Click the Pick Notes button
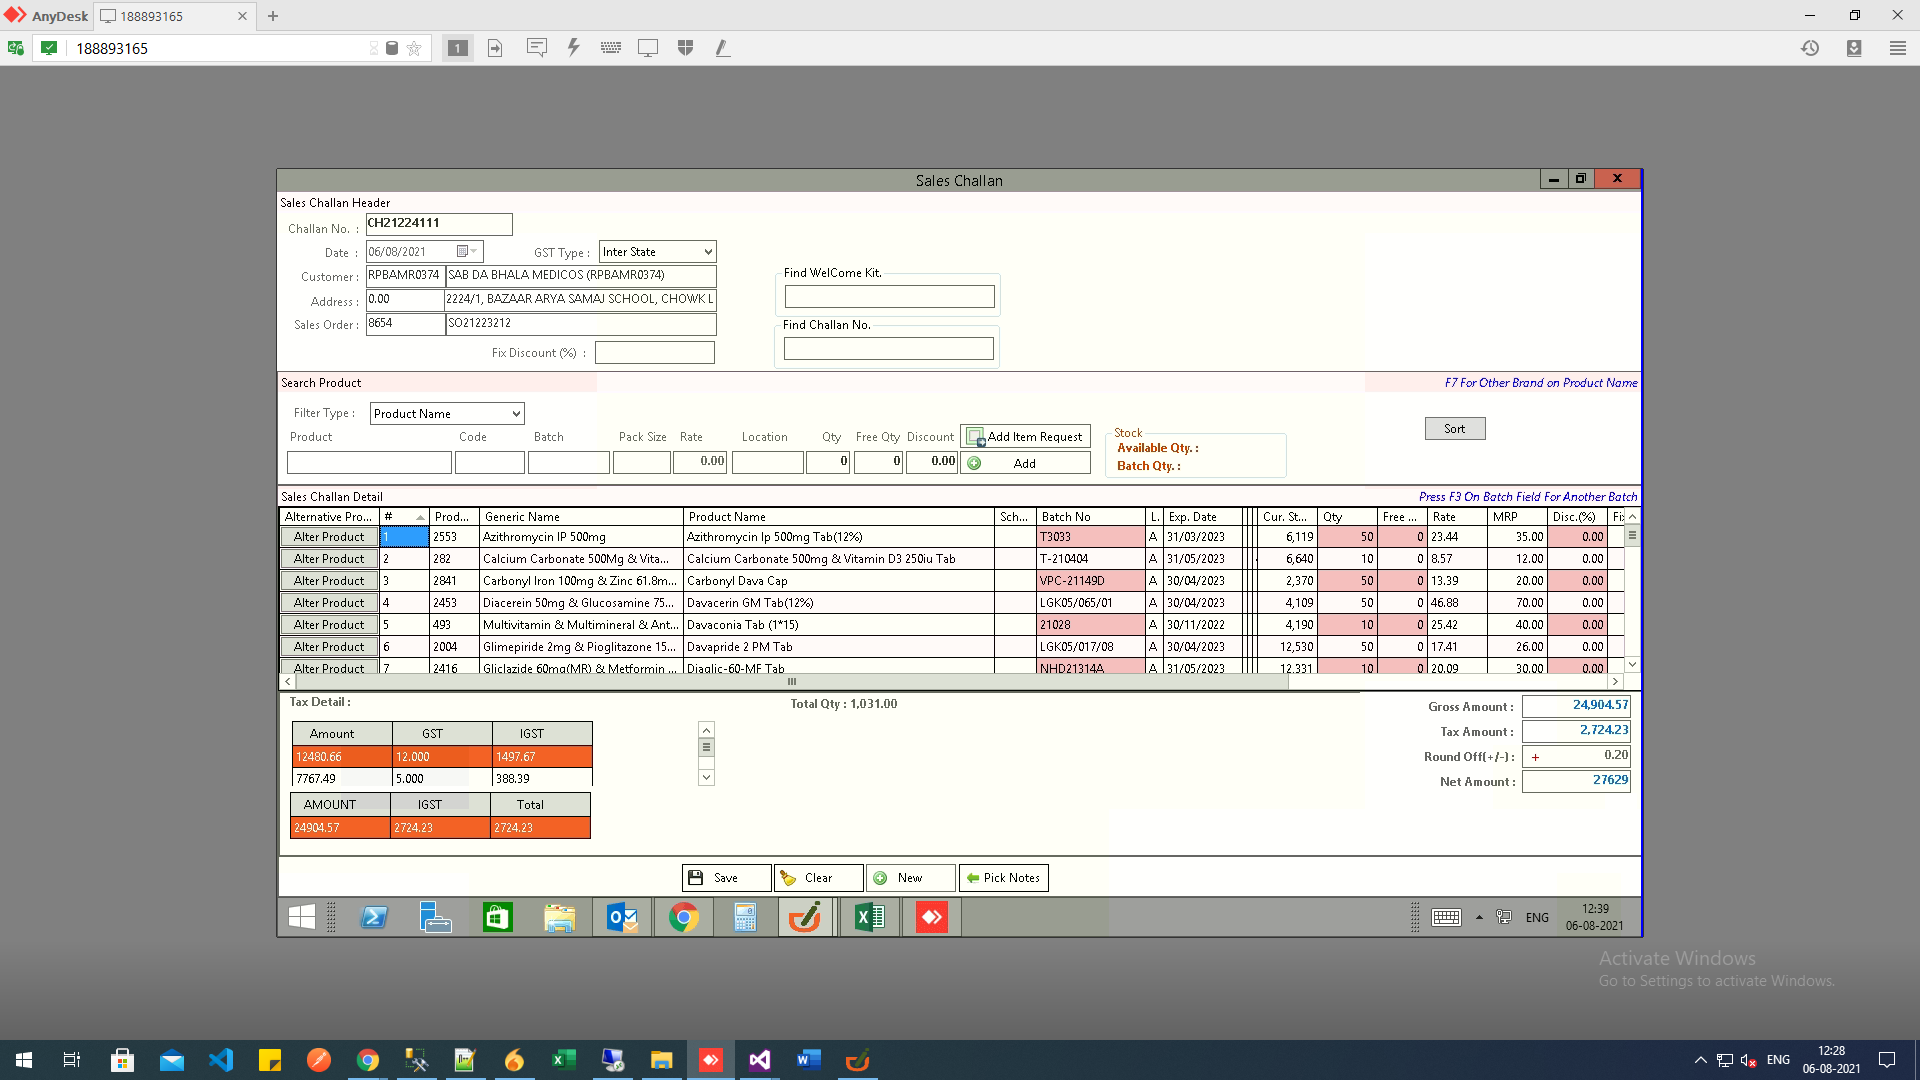Image resolution: width=1920 pixels, height=1080 pixels. click(x=1003, y=878)
